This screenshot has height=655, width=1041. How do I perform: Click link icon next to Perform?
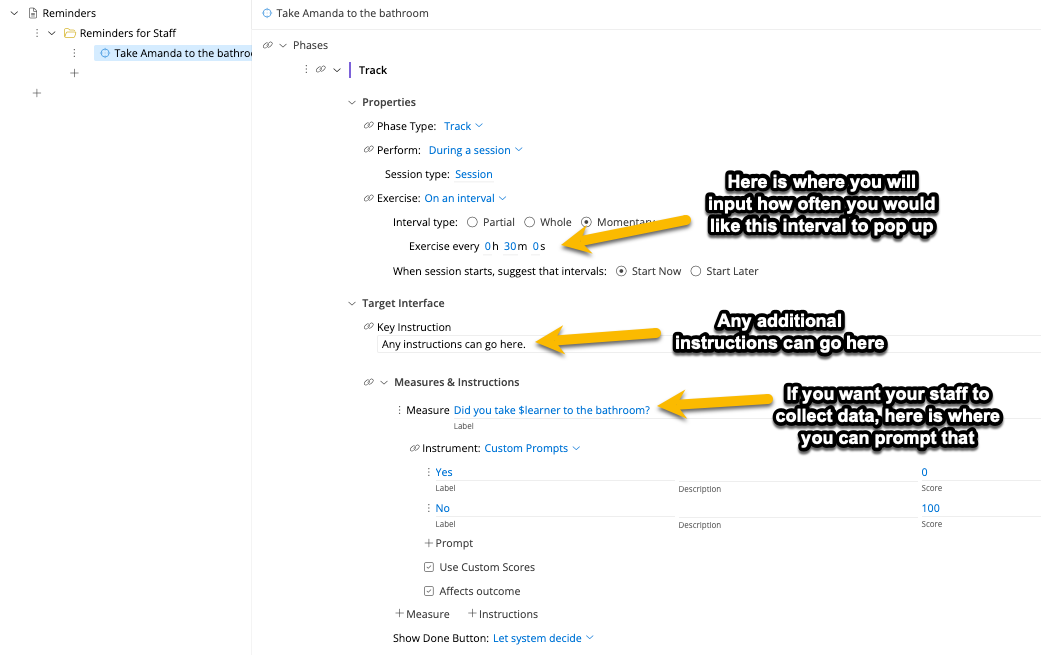tap(368, 149)
